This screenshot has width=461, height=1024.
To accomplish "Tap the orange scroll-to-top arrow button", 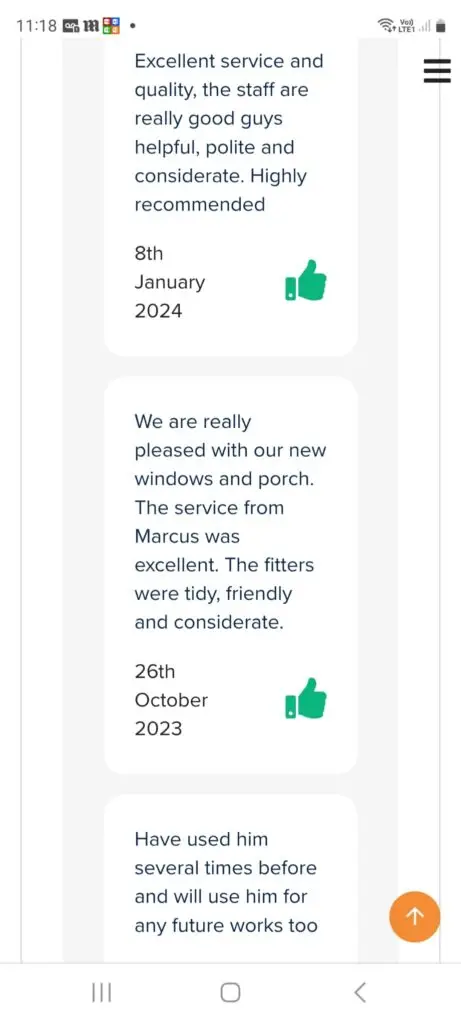I will click(x=415, y=916).
